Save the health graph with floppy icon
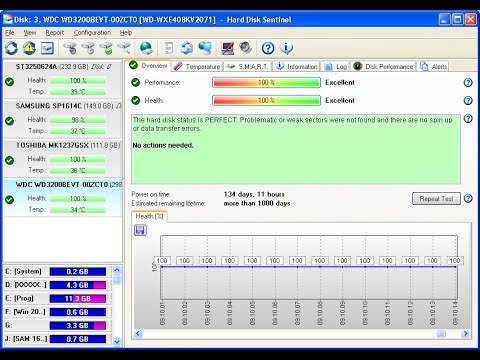 140,230
